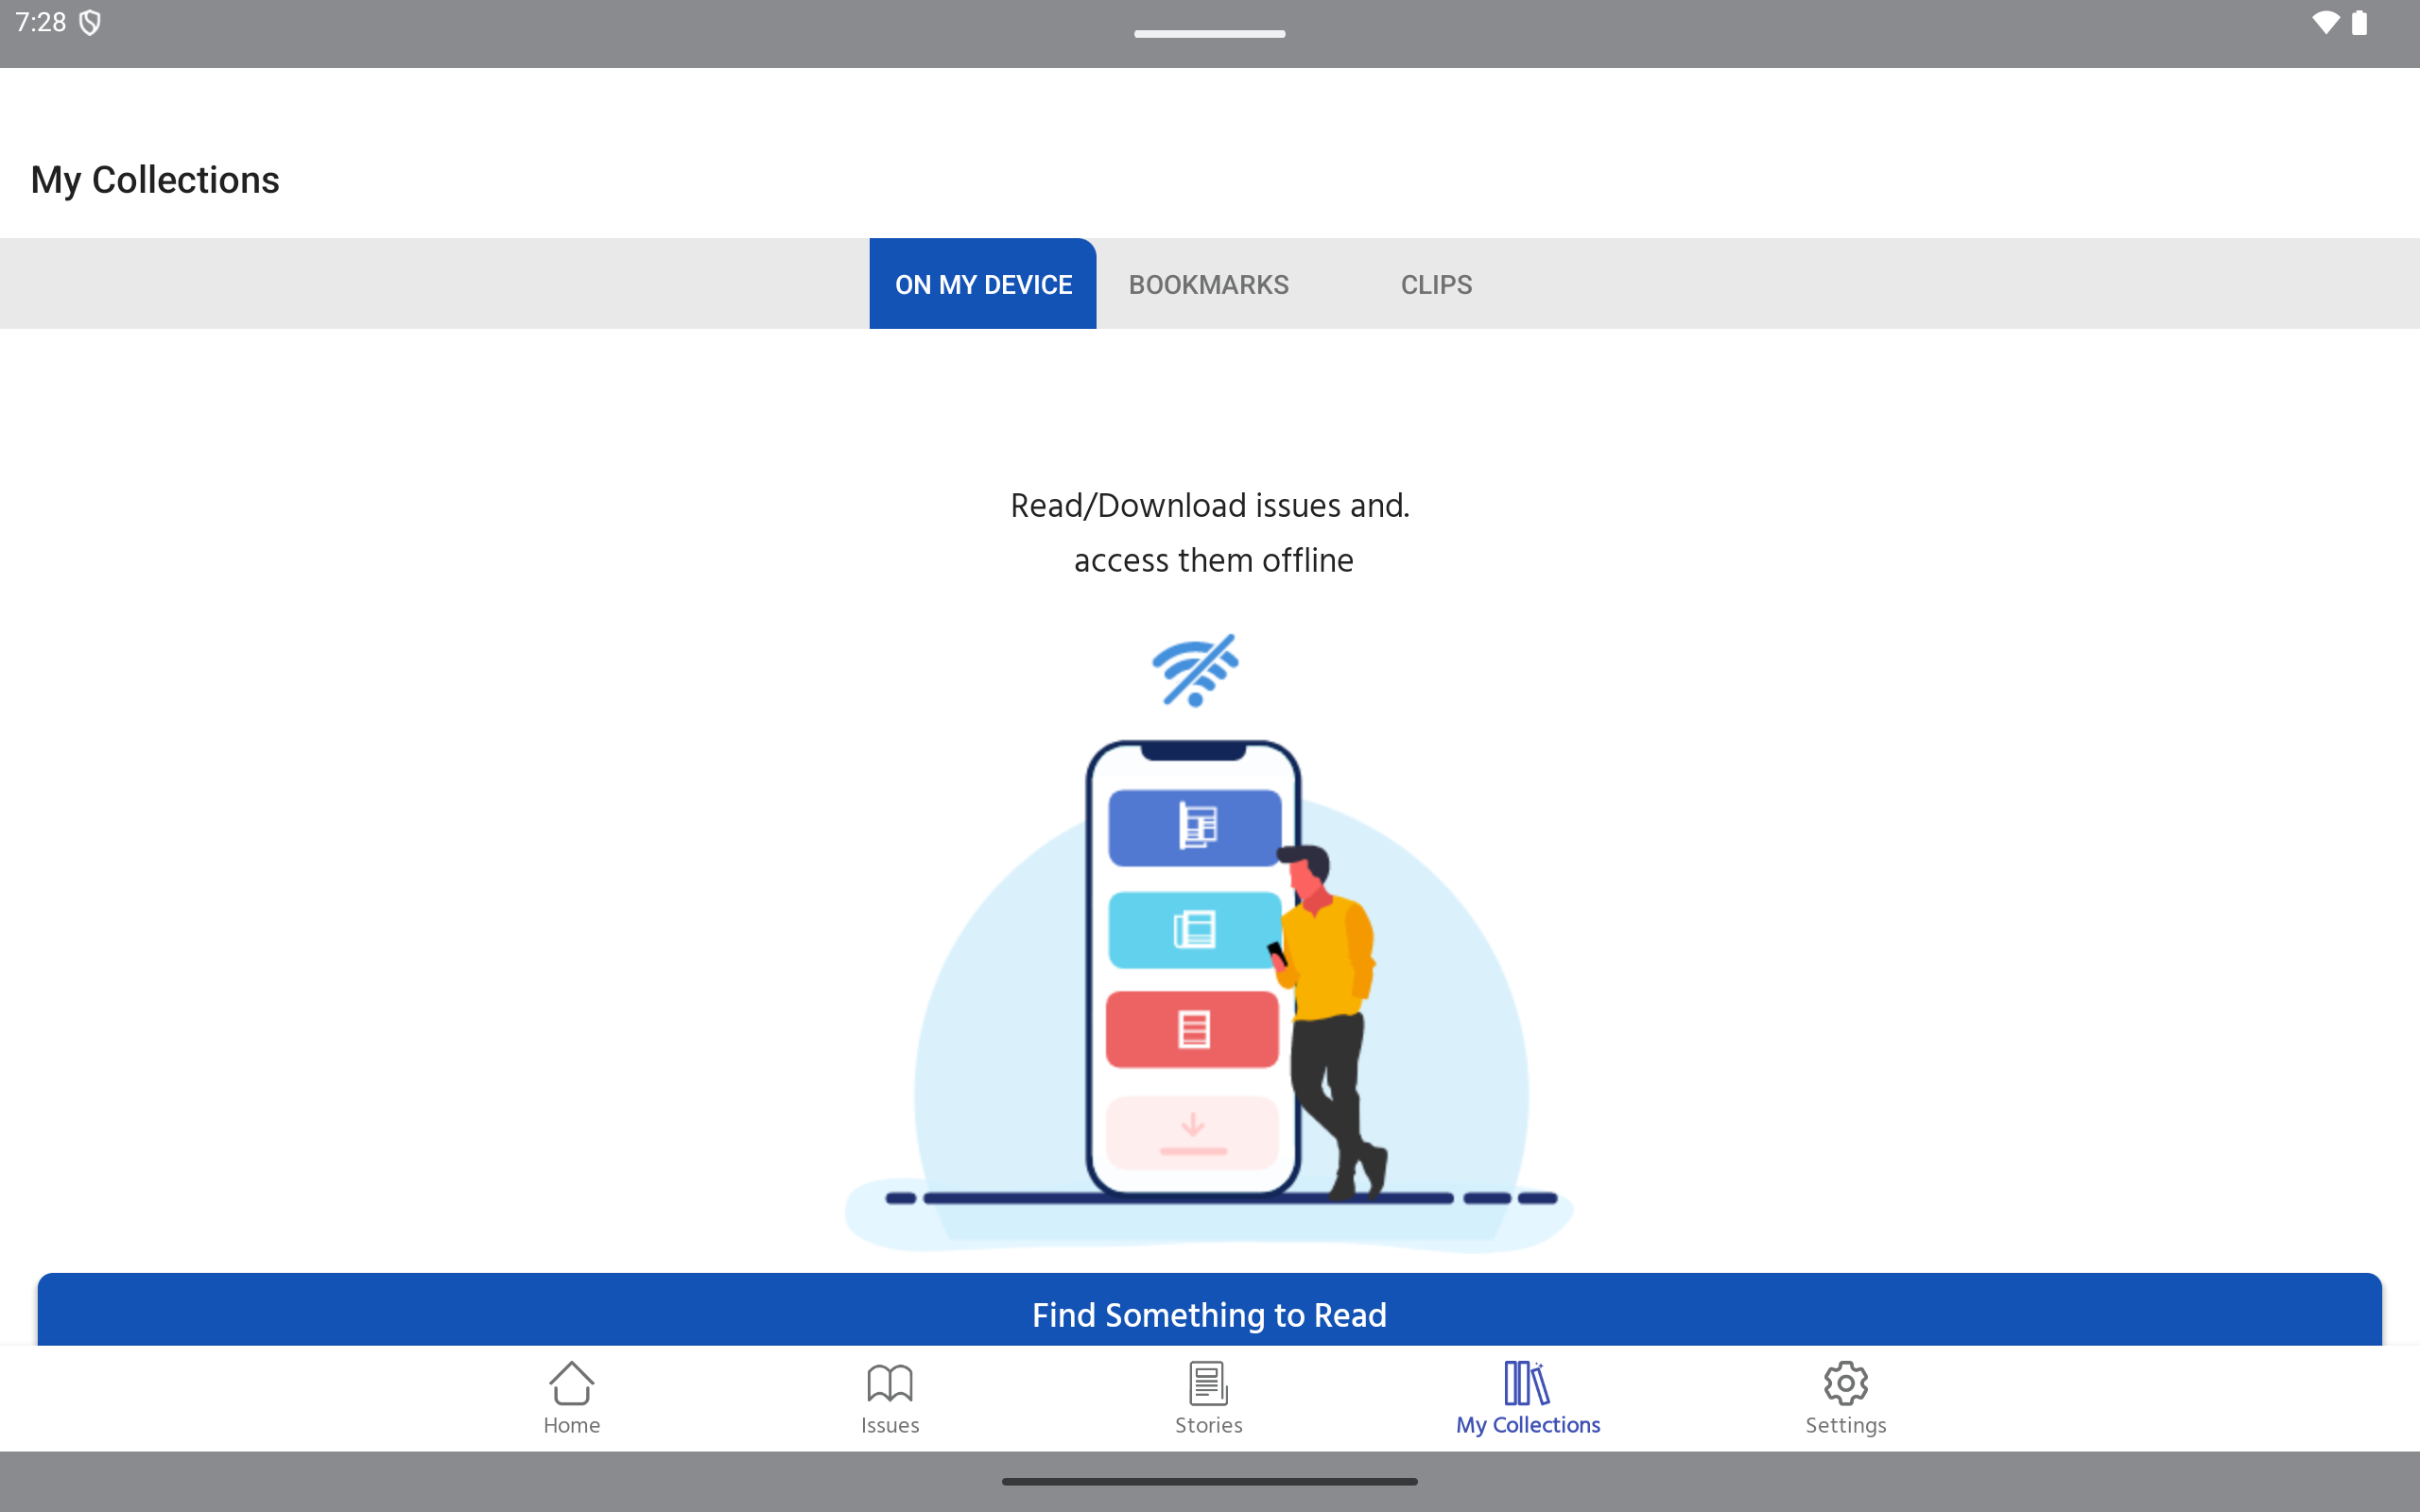Tap the Home label in the bottom navigation
The image size is (2420, 1512).
tap(571, 1425)
